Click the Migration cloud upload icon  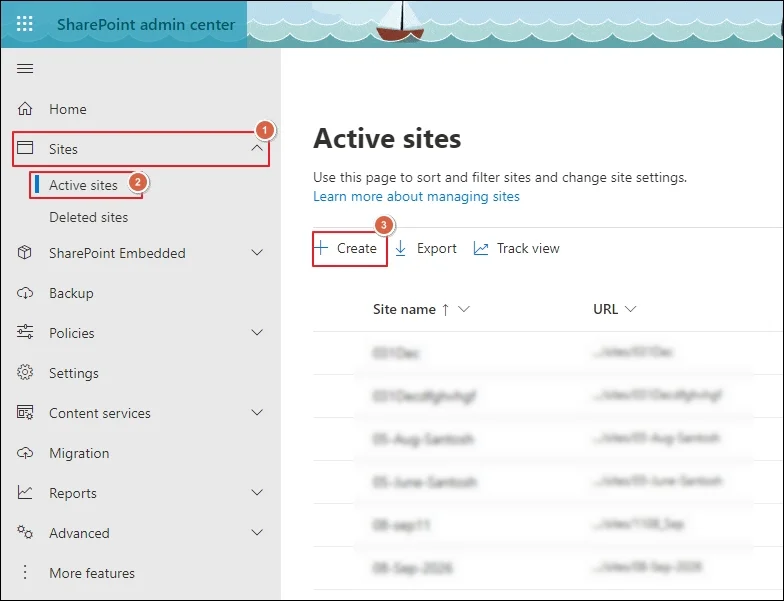(25, 453)
